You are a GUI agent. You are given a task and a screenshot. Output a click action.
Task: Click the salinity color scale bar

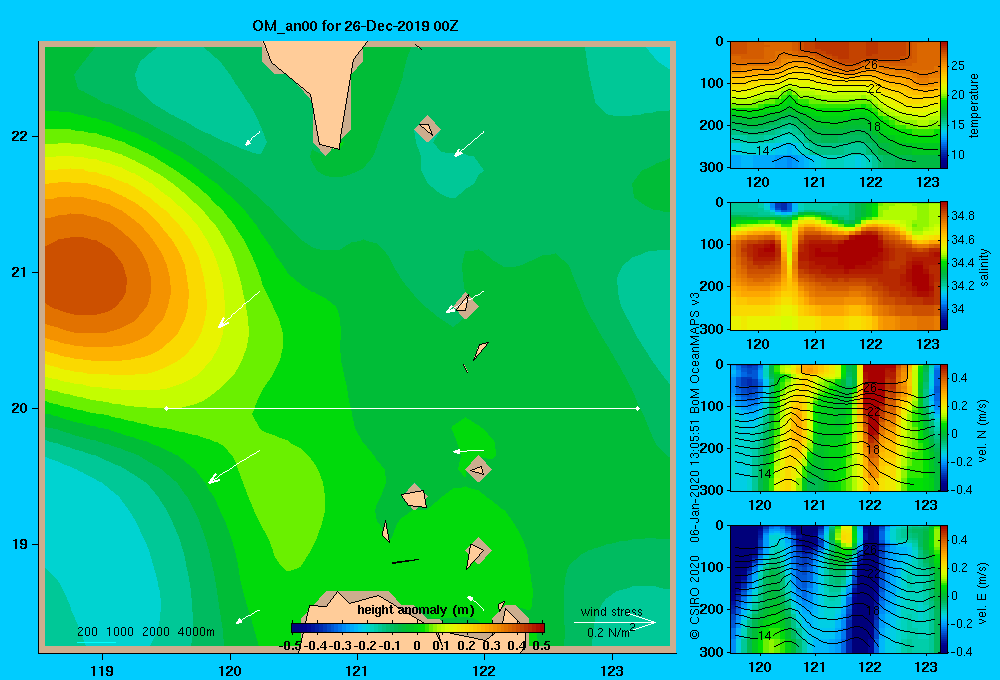click(x=944, y=266)
